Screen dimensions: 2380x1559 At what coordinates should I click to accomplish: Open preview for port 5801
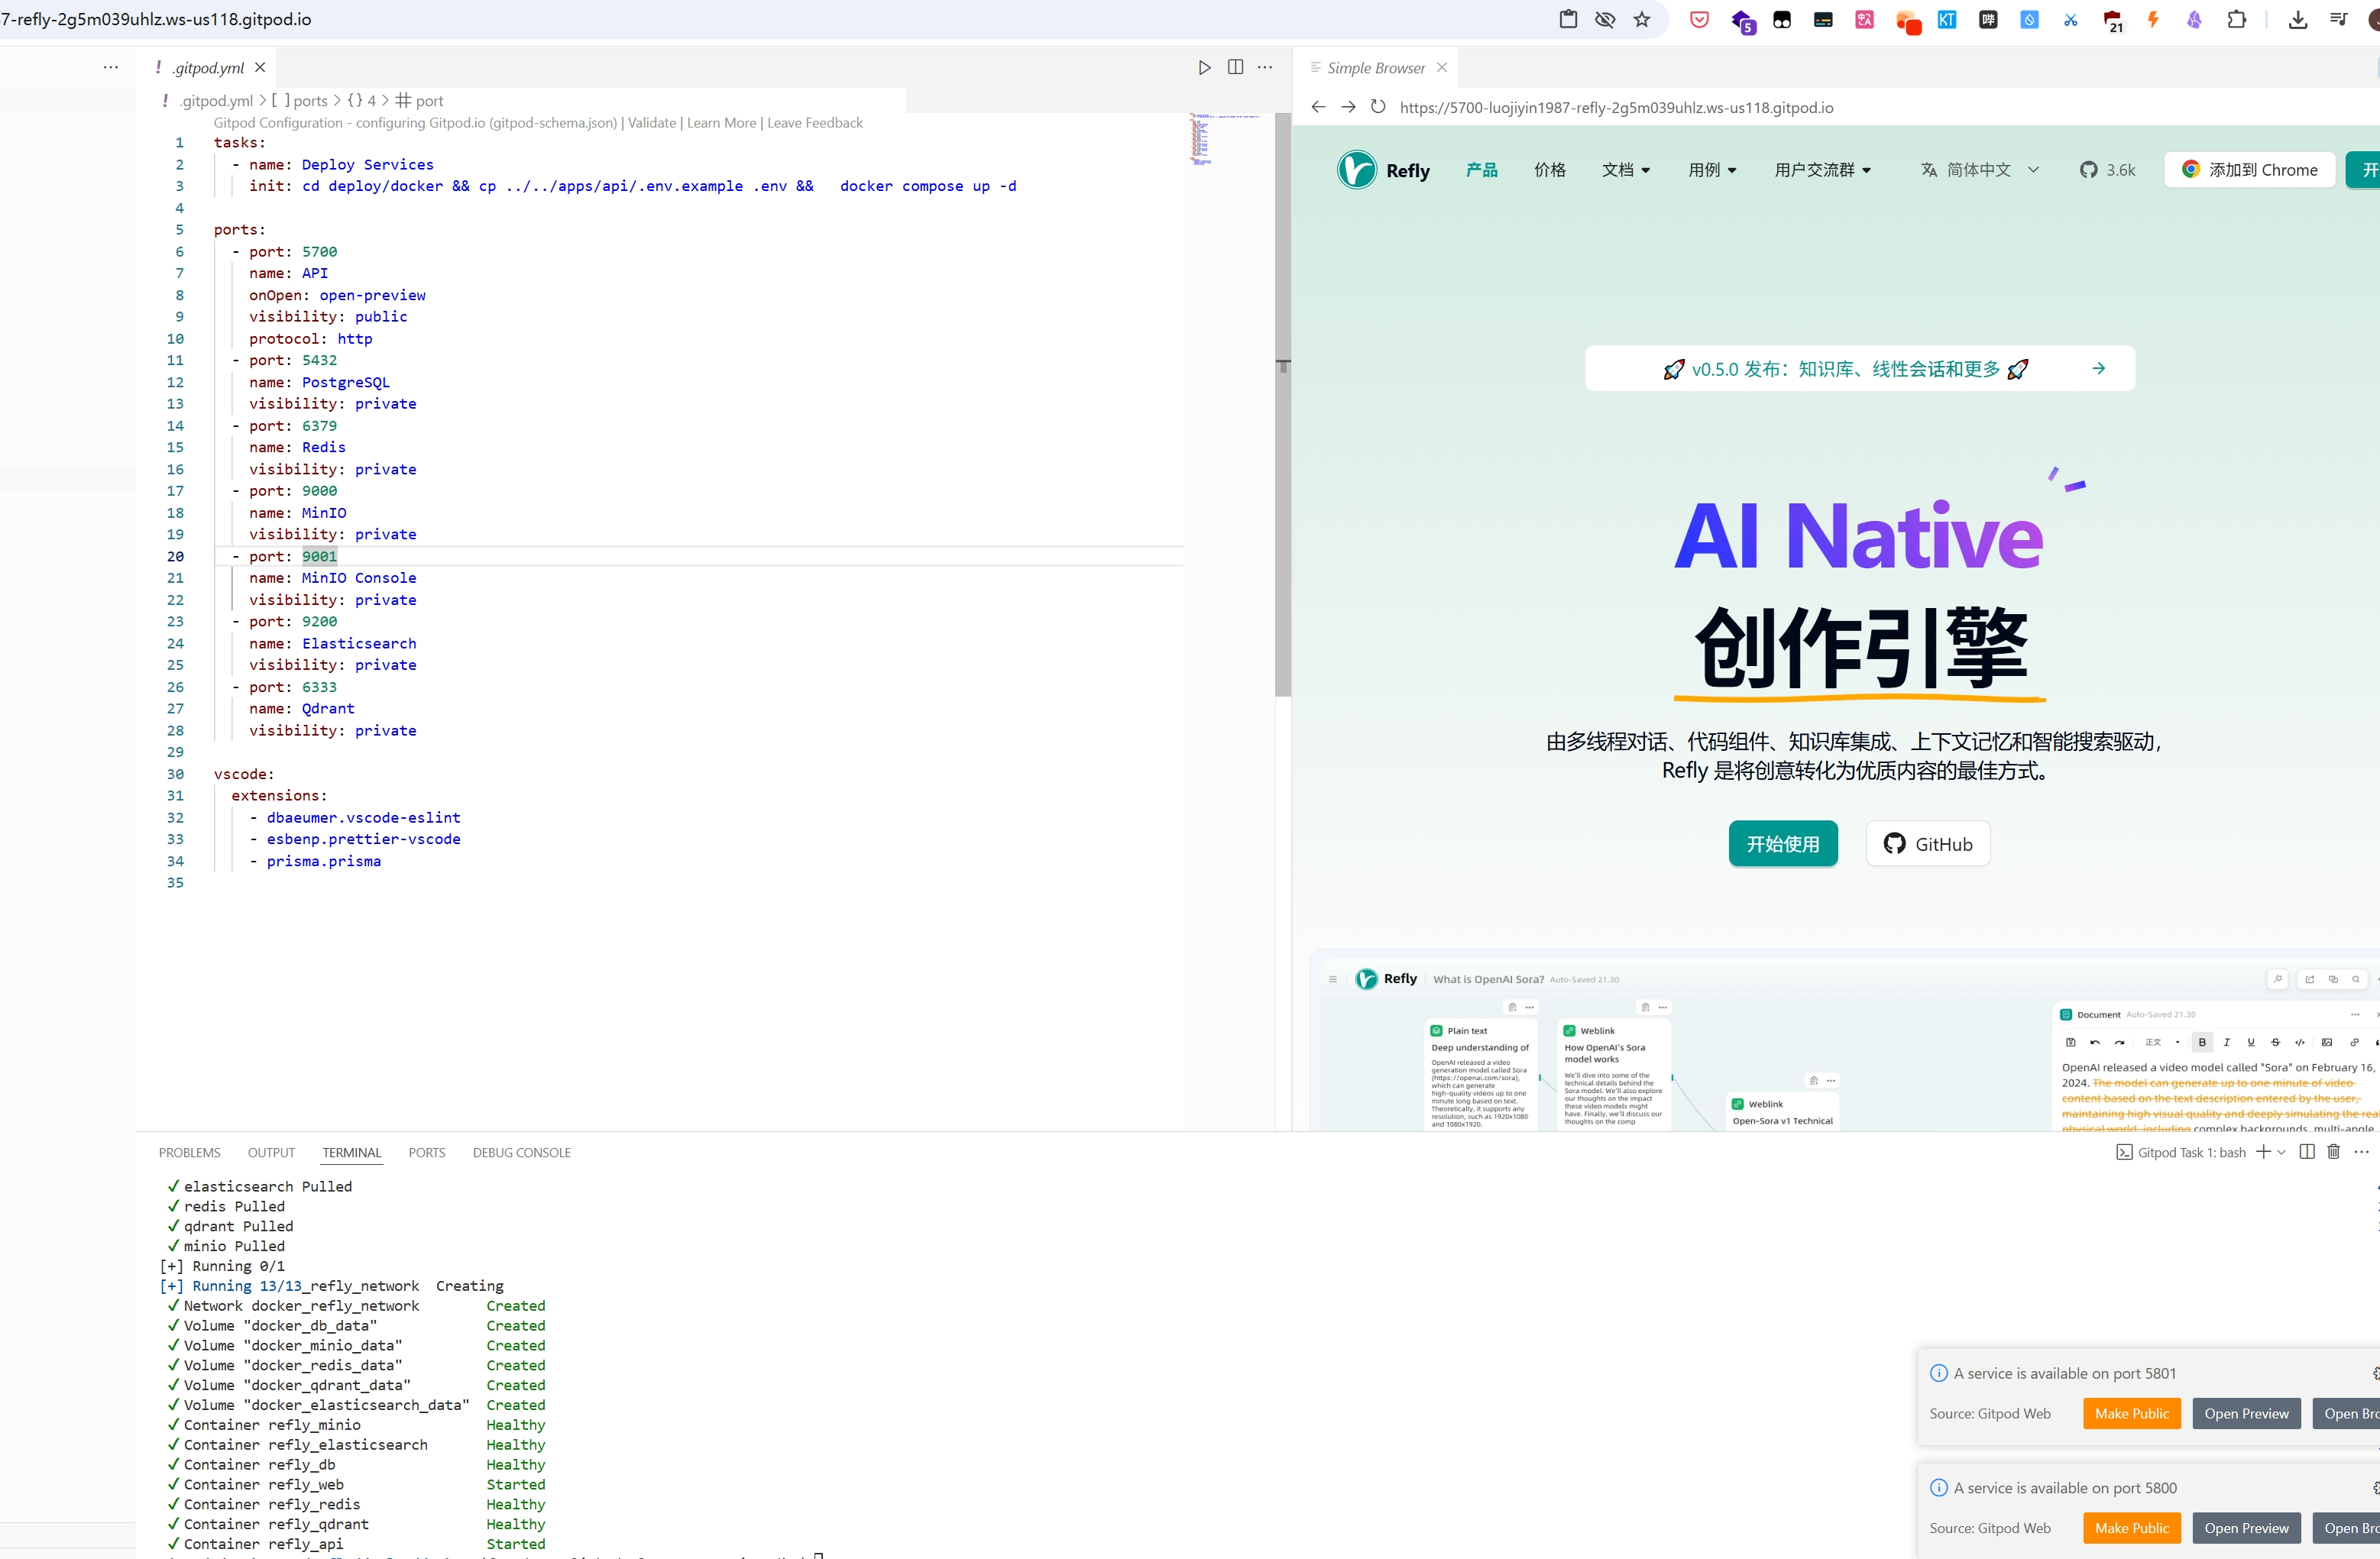pos(2246,1413)
